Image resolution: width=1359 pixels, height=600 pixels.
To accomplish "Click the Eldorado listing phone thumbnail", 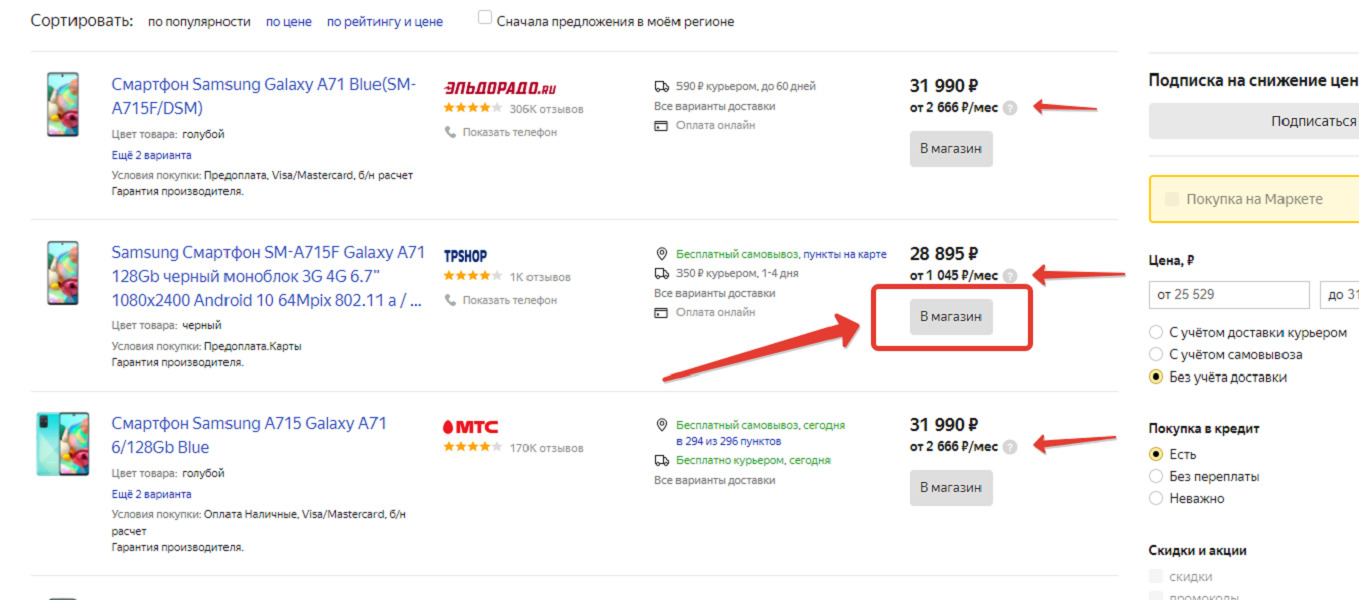I will [62, 103].
